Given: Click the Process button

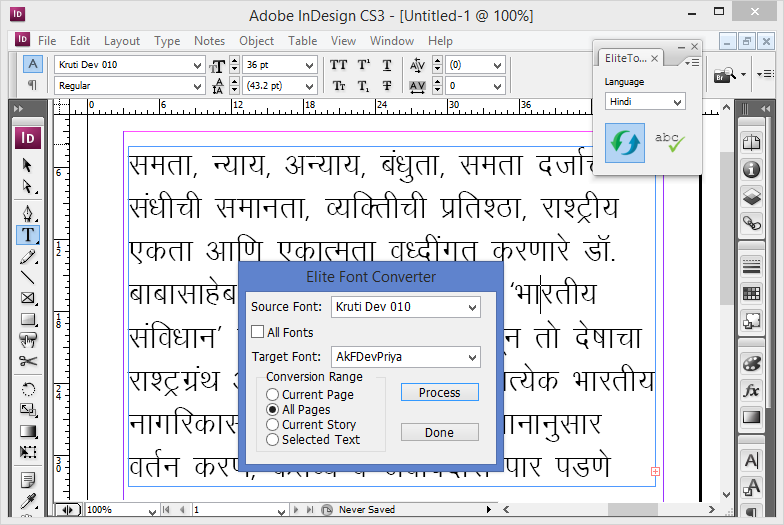Looking at the screenshot, I should (440, 392).
